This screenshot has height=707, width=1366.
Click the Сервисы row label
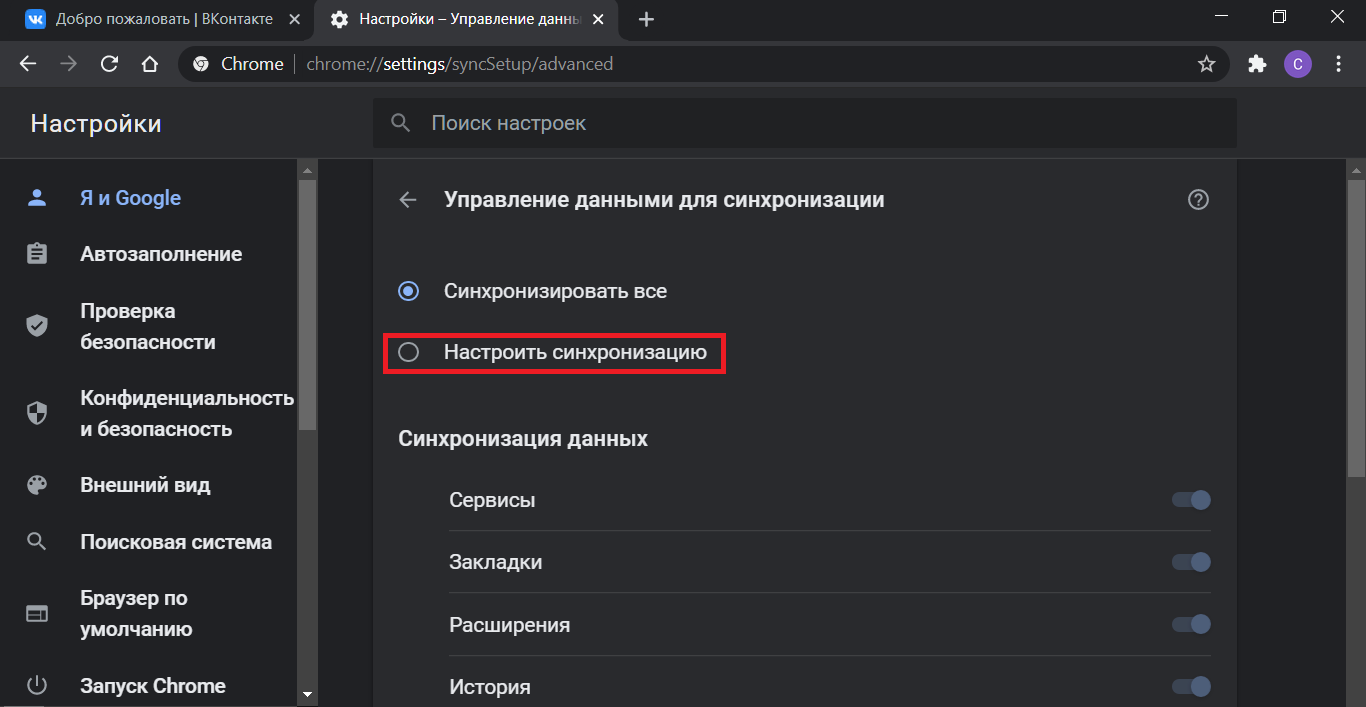click(x=492, y=500)
